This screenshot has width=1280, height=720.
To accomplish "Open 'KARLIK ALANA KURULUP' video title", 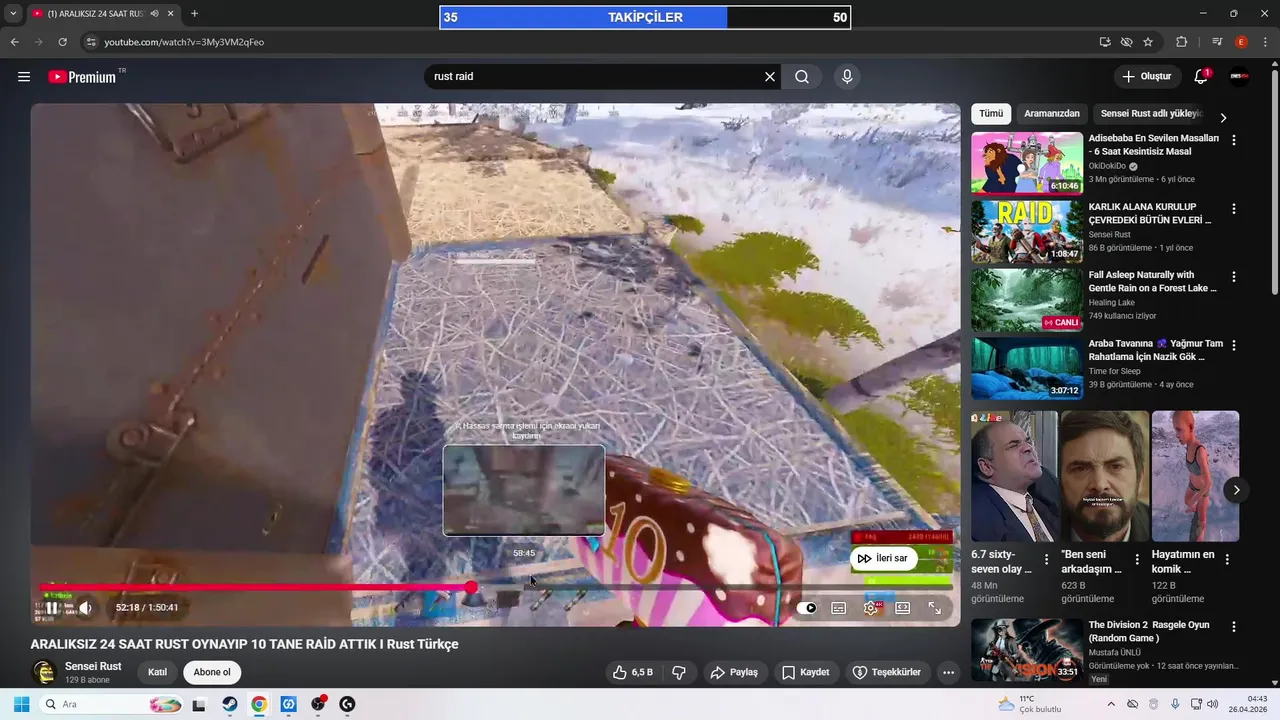I will click(1150, 213).
